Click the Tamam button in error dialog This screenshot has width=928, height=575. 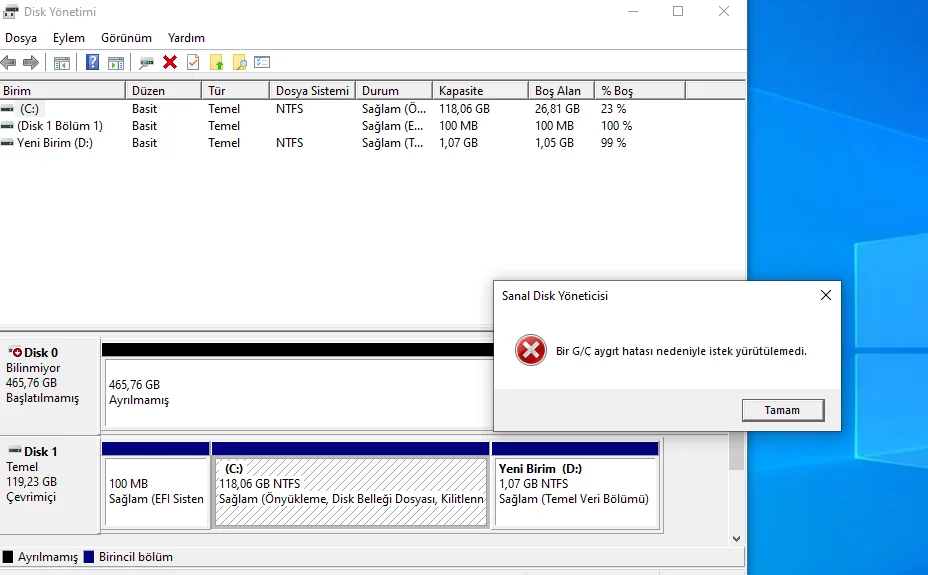click(782, 410)
